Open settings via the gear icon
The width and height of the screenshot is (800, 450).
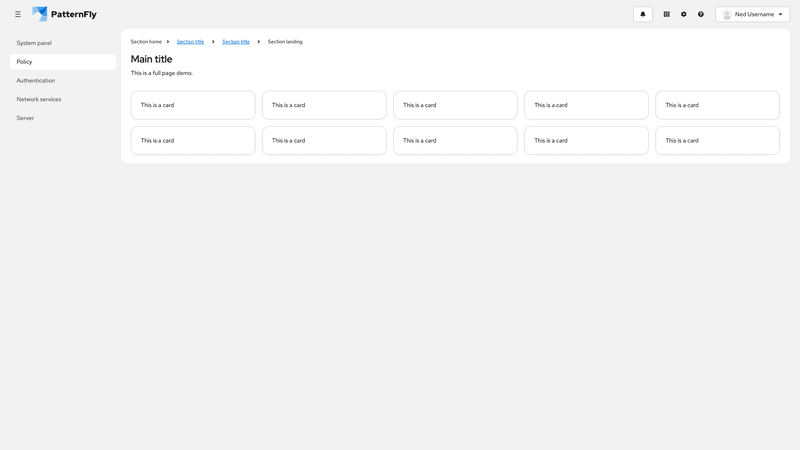coord(684,14)
